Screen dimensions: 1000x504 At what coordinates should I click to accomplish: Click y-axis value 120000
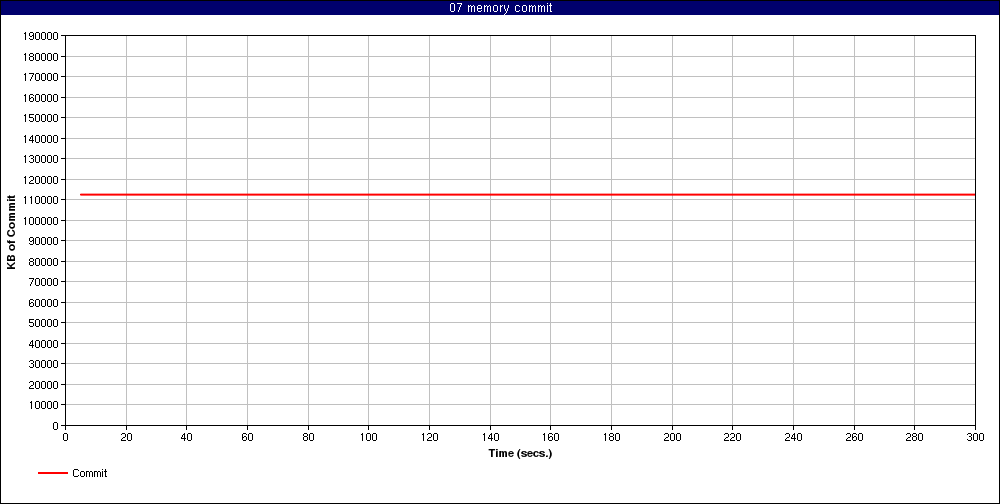(41, 179)
